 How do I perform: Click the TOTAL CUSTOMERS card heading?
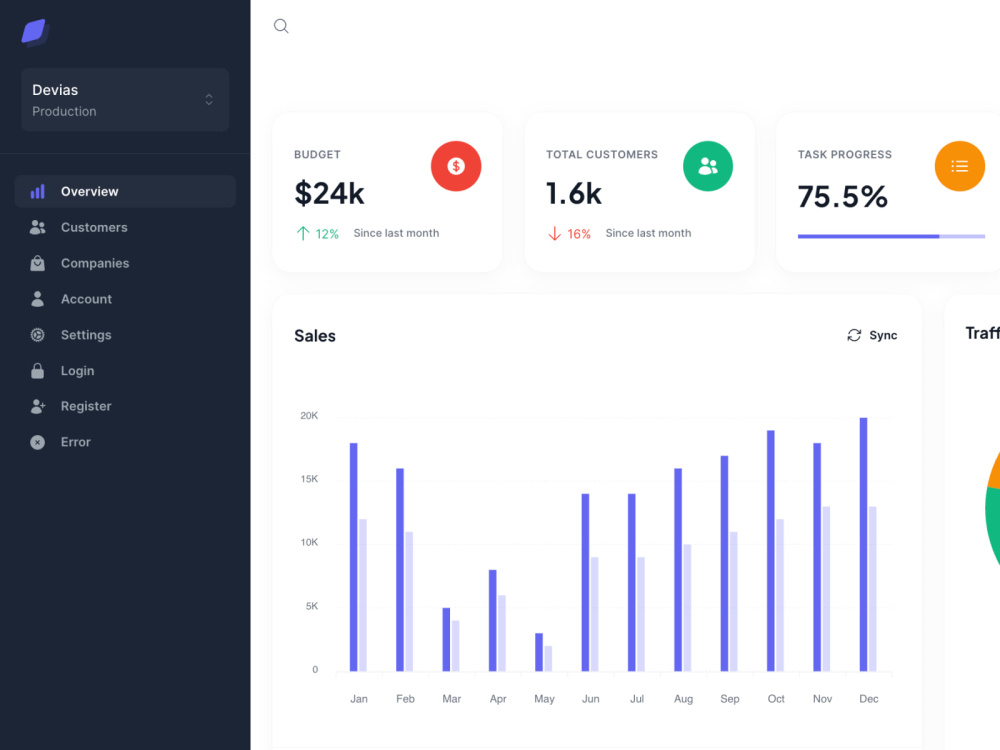tap(601, 154)
